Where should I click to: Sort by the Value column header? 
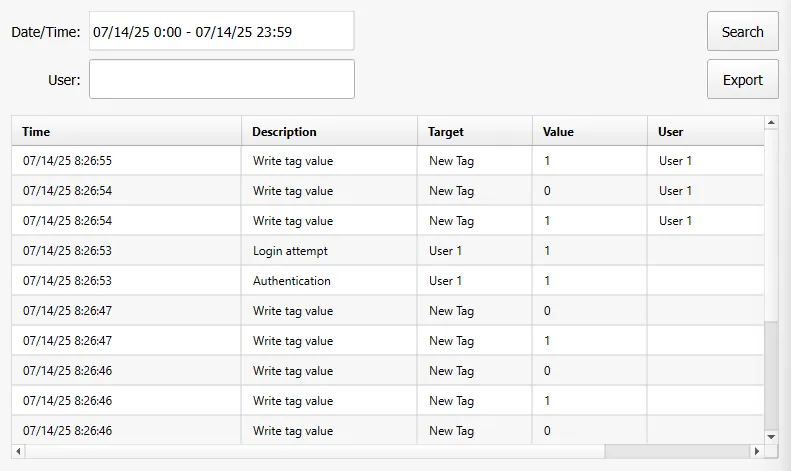click(589, 131)
